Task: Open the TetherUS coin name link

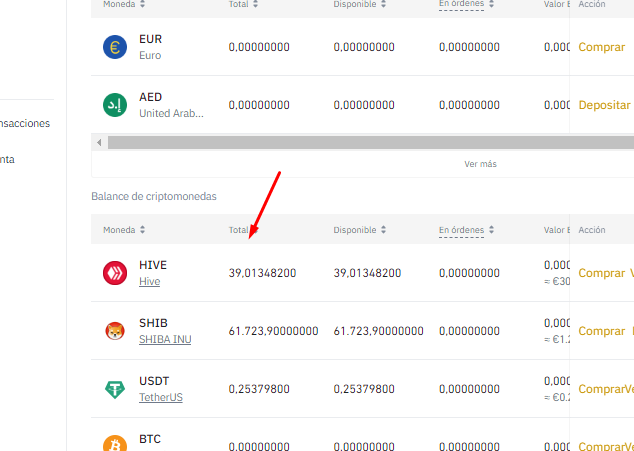Action: point(161,397)
